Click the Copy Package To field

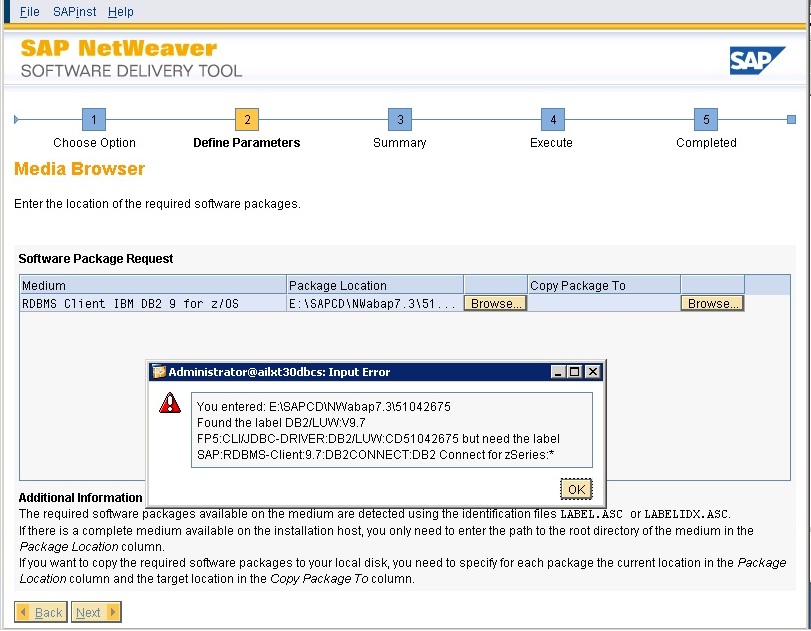point(604,304)
